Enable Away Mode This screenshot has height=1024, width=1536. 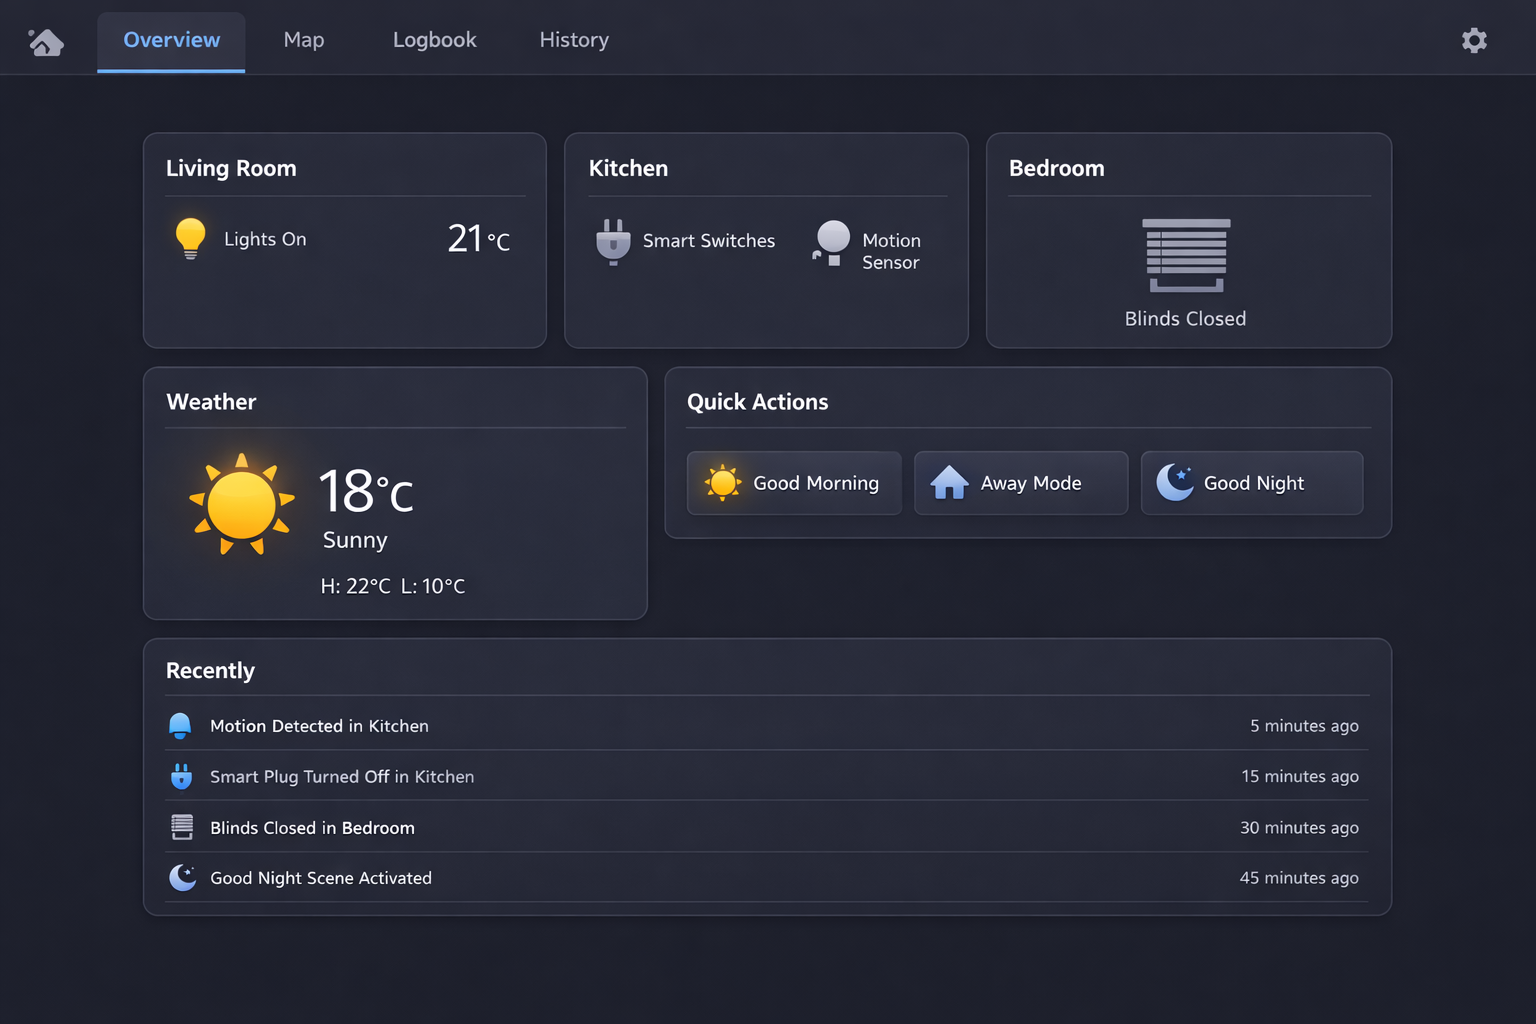pyautogui.click(x=1020, y=483)
